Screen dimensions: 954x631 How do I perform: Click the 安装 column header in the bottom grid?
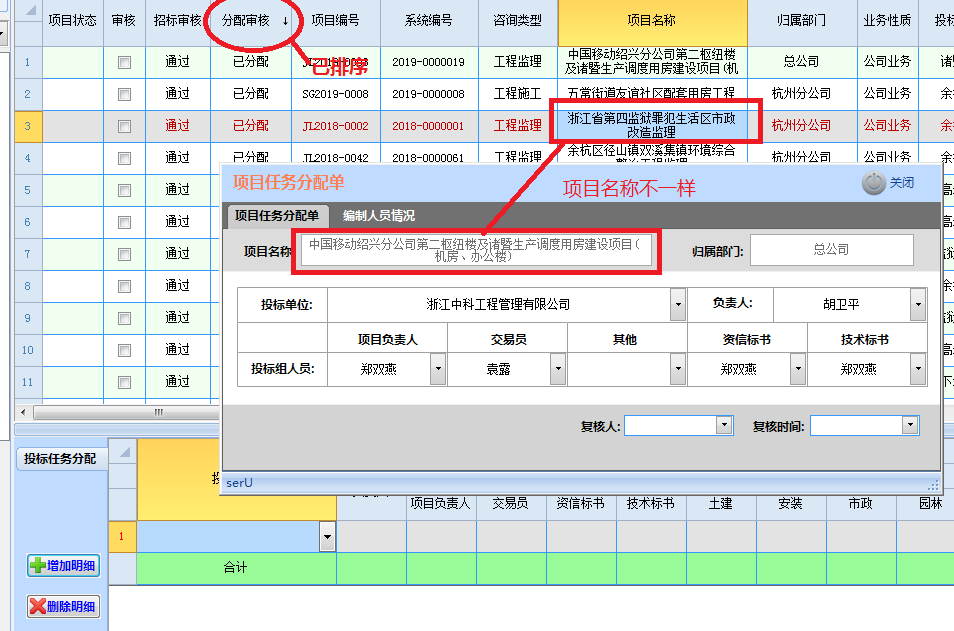pos(791,504)
